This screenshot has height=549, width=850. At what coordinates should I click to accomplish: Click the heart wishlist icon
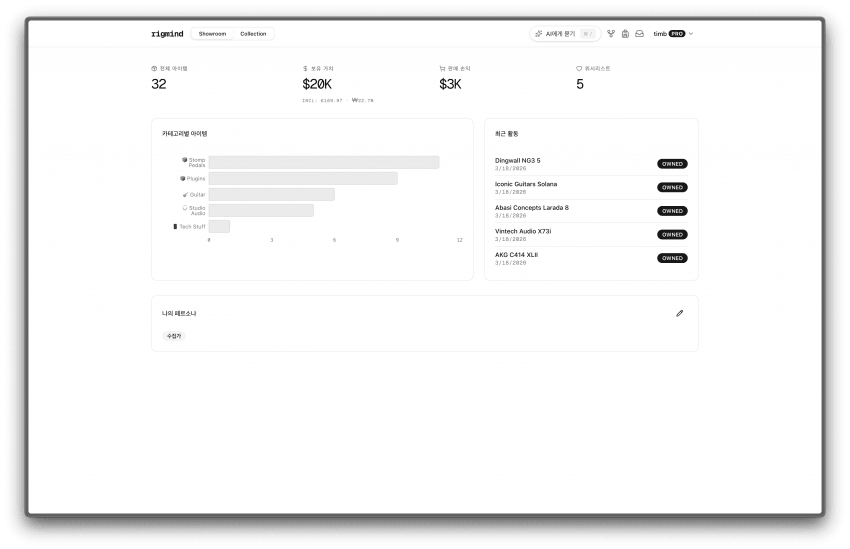(x=579, y=69)
